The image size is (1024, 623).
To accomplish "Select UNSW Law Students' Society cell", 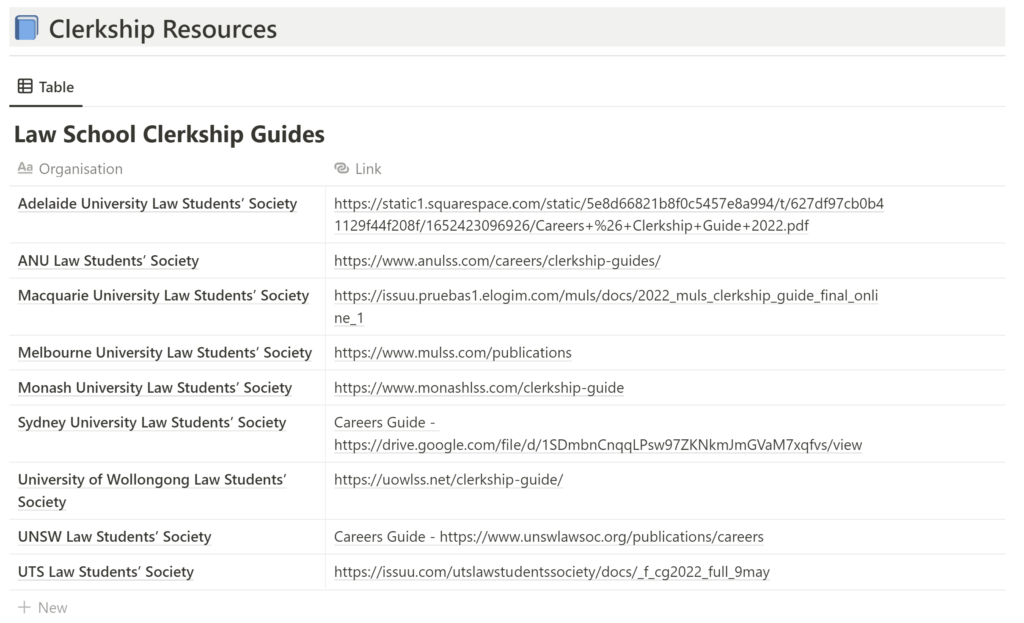I will (x=167, y=537).
